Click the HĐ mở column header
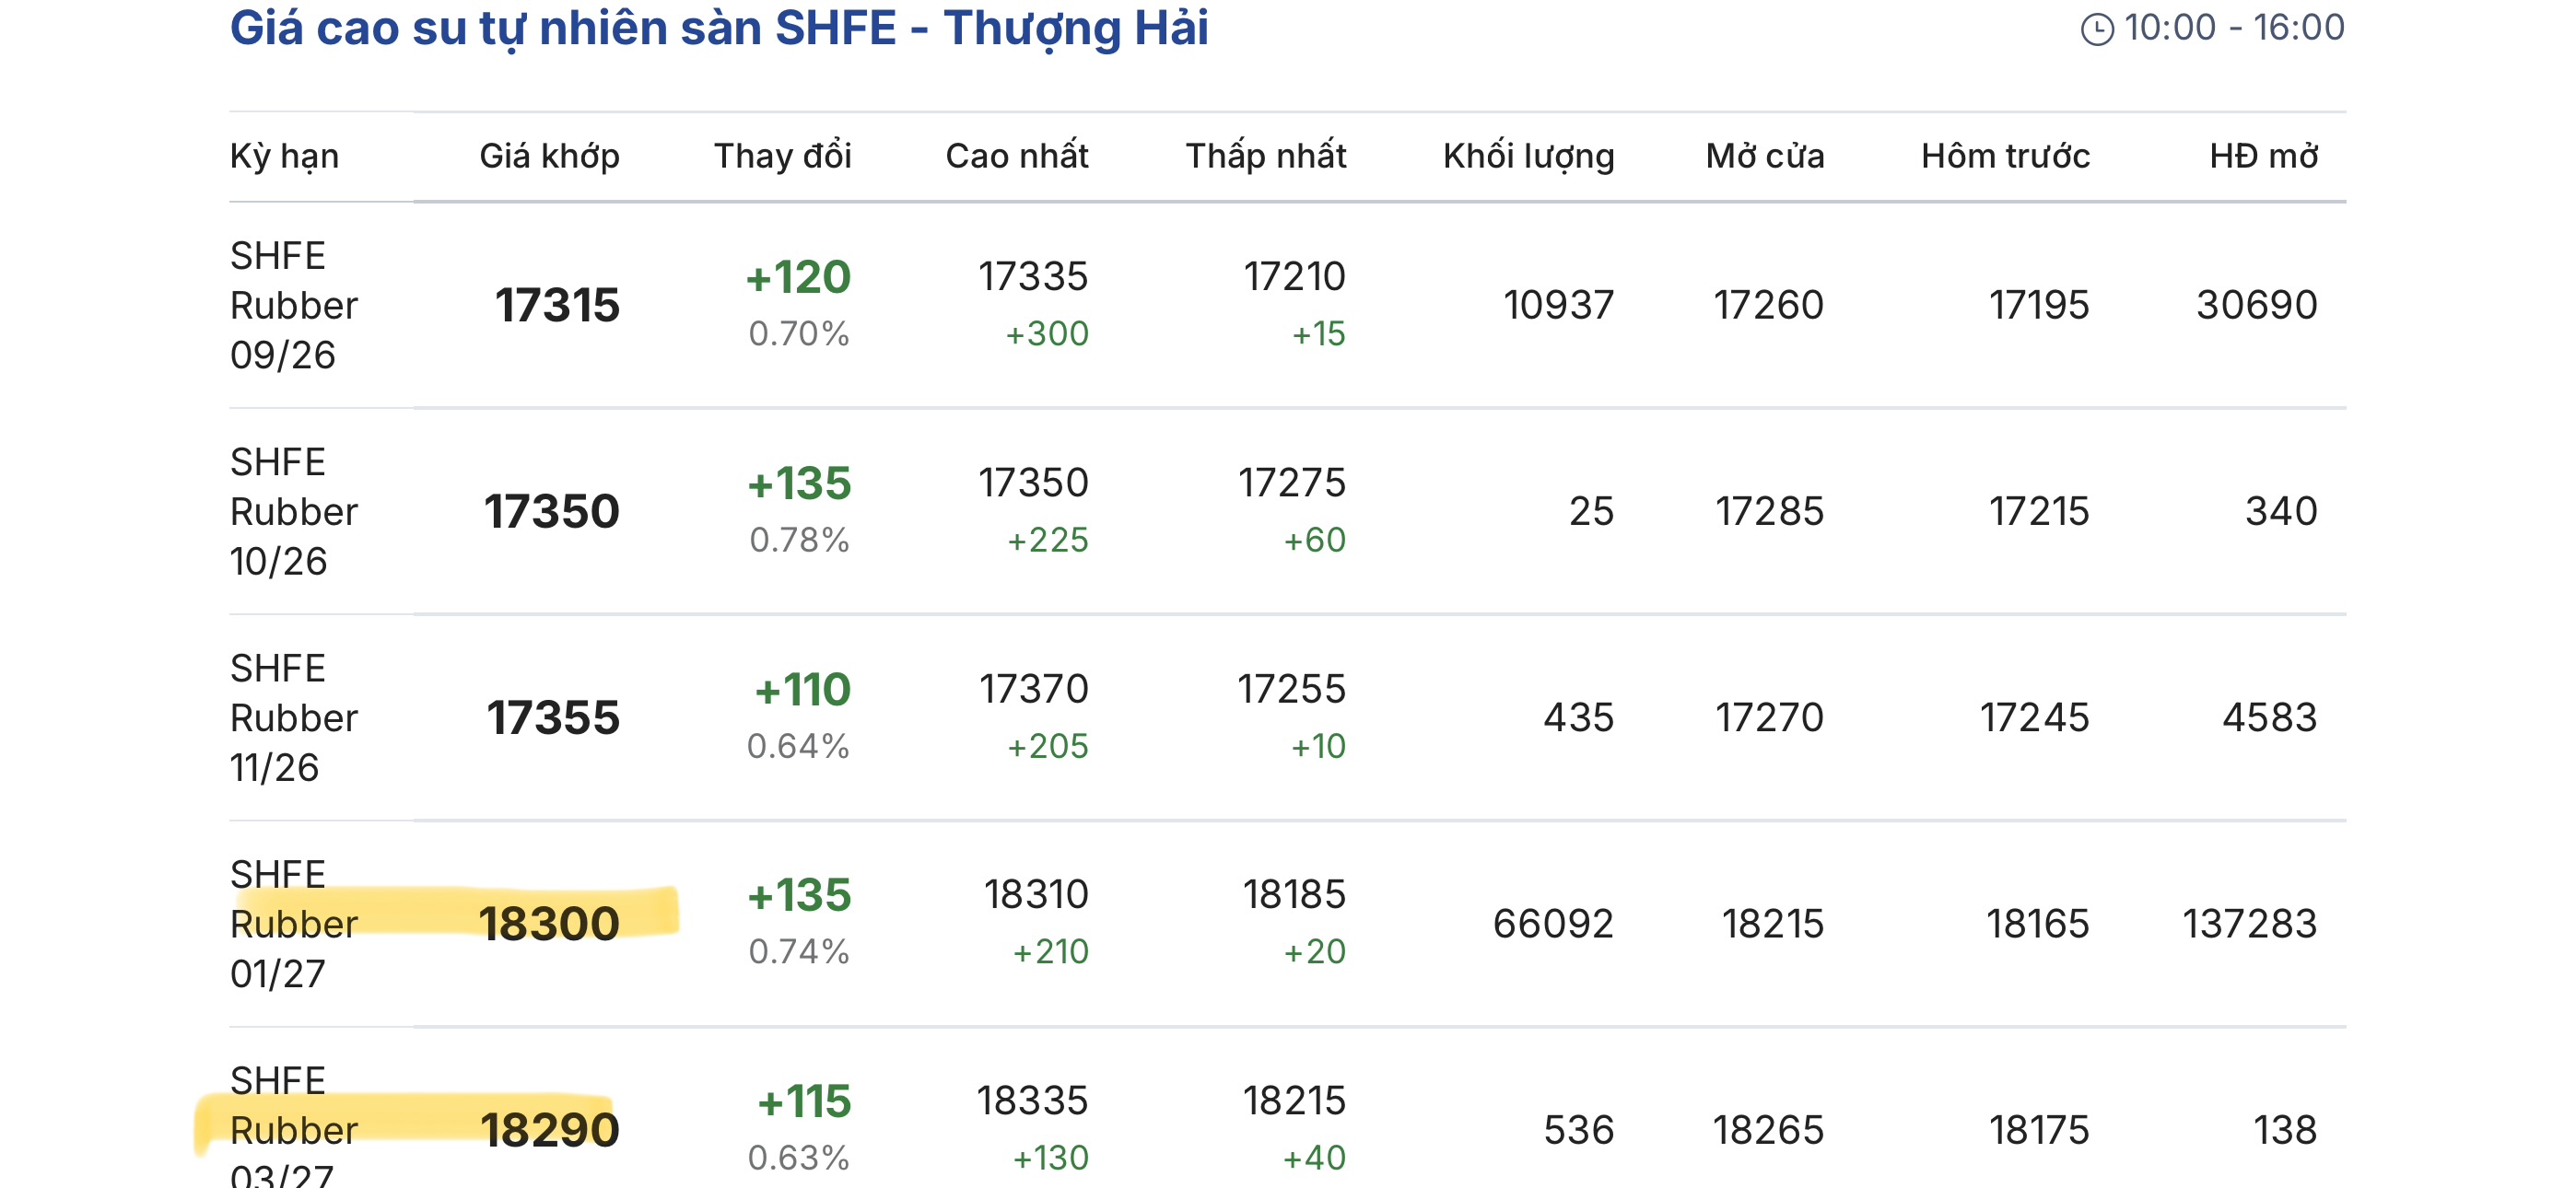 (2263, 156)
